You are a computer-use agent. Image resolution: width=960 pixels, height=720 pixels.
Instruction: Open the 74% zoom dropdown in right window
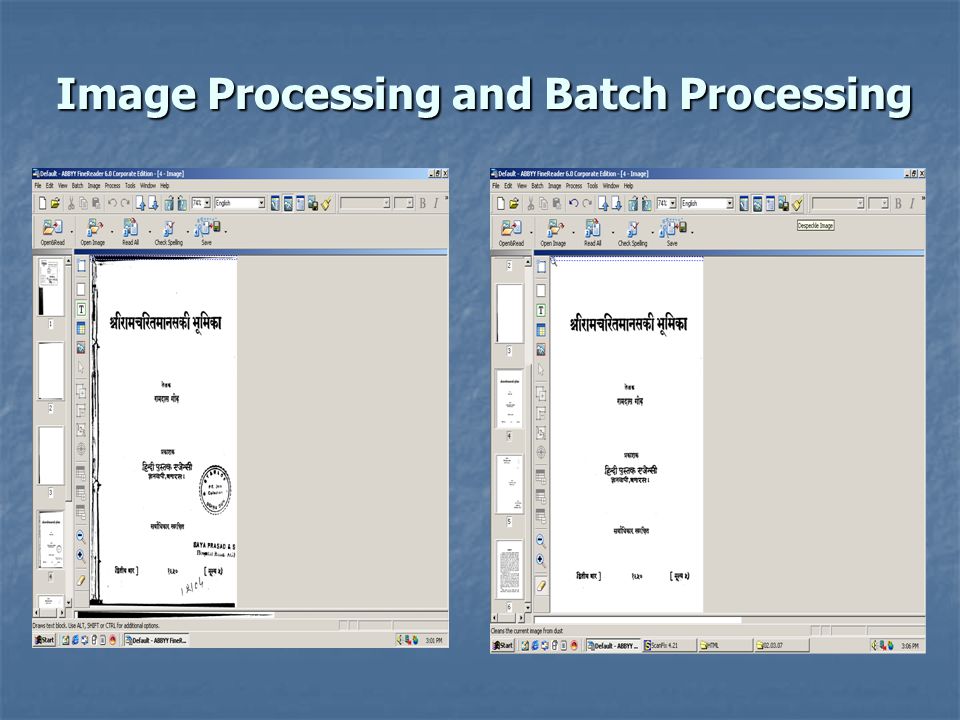coord(672,203)
